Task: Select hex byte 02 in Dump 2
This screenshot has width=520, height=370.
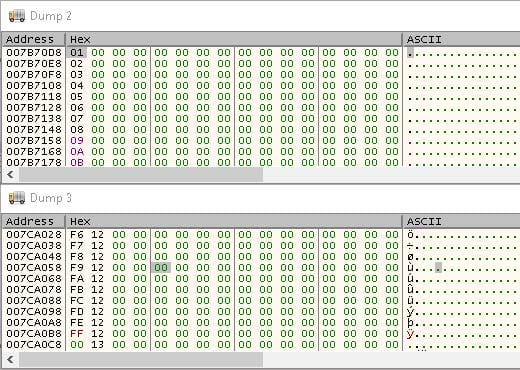Action: click(x=77, y=64)
